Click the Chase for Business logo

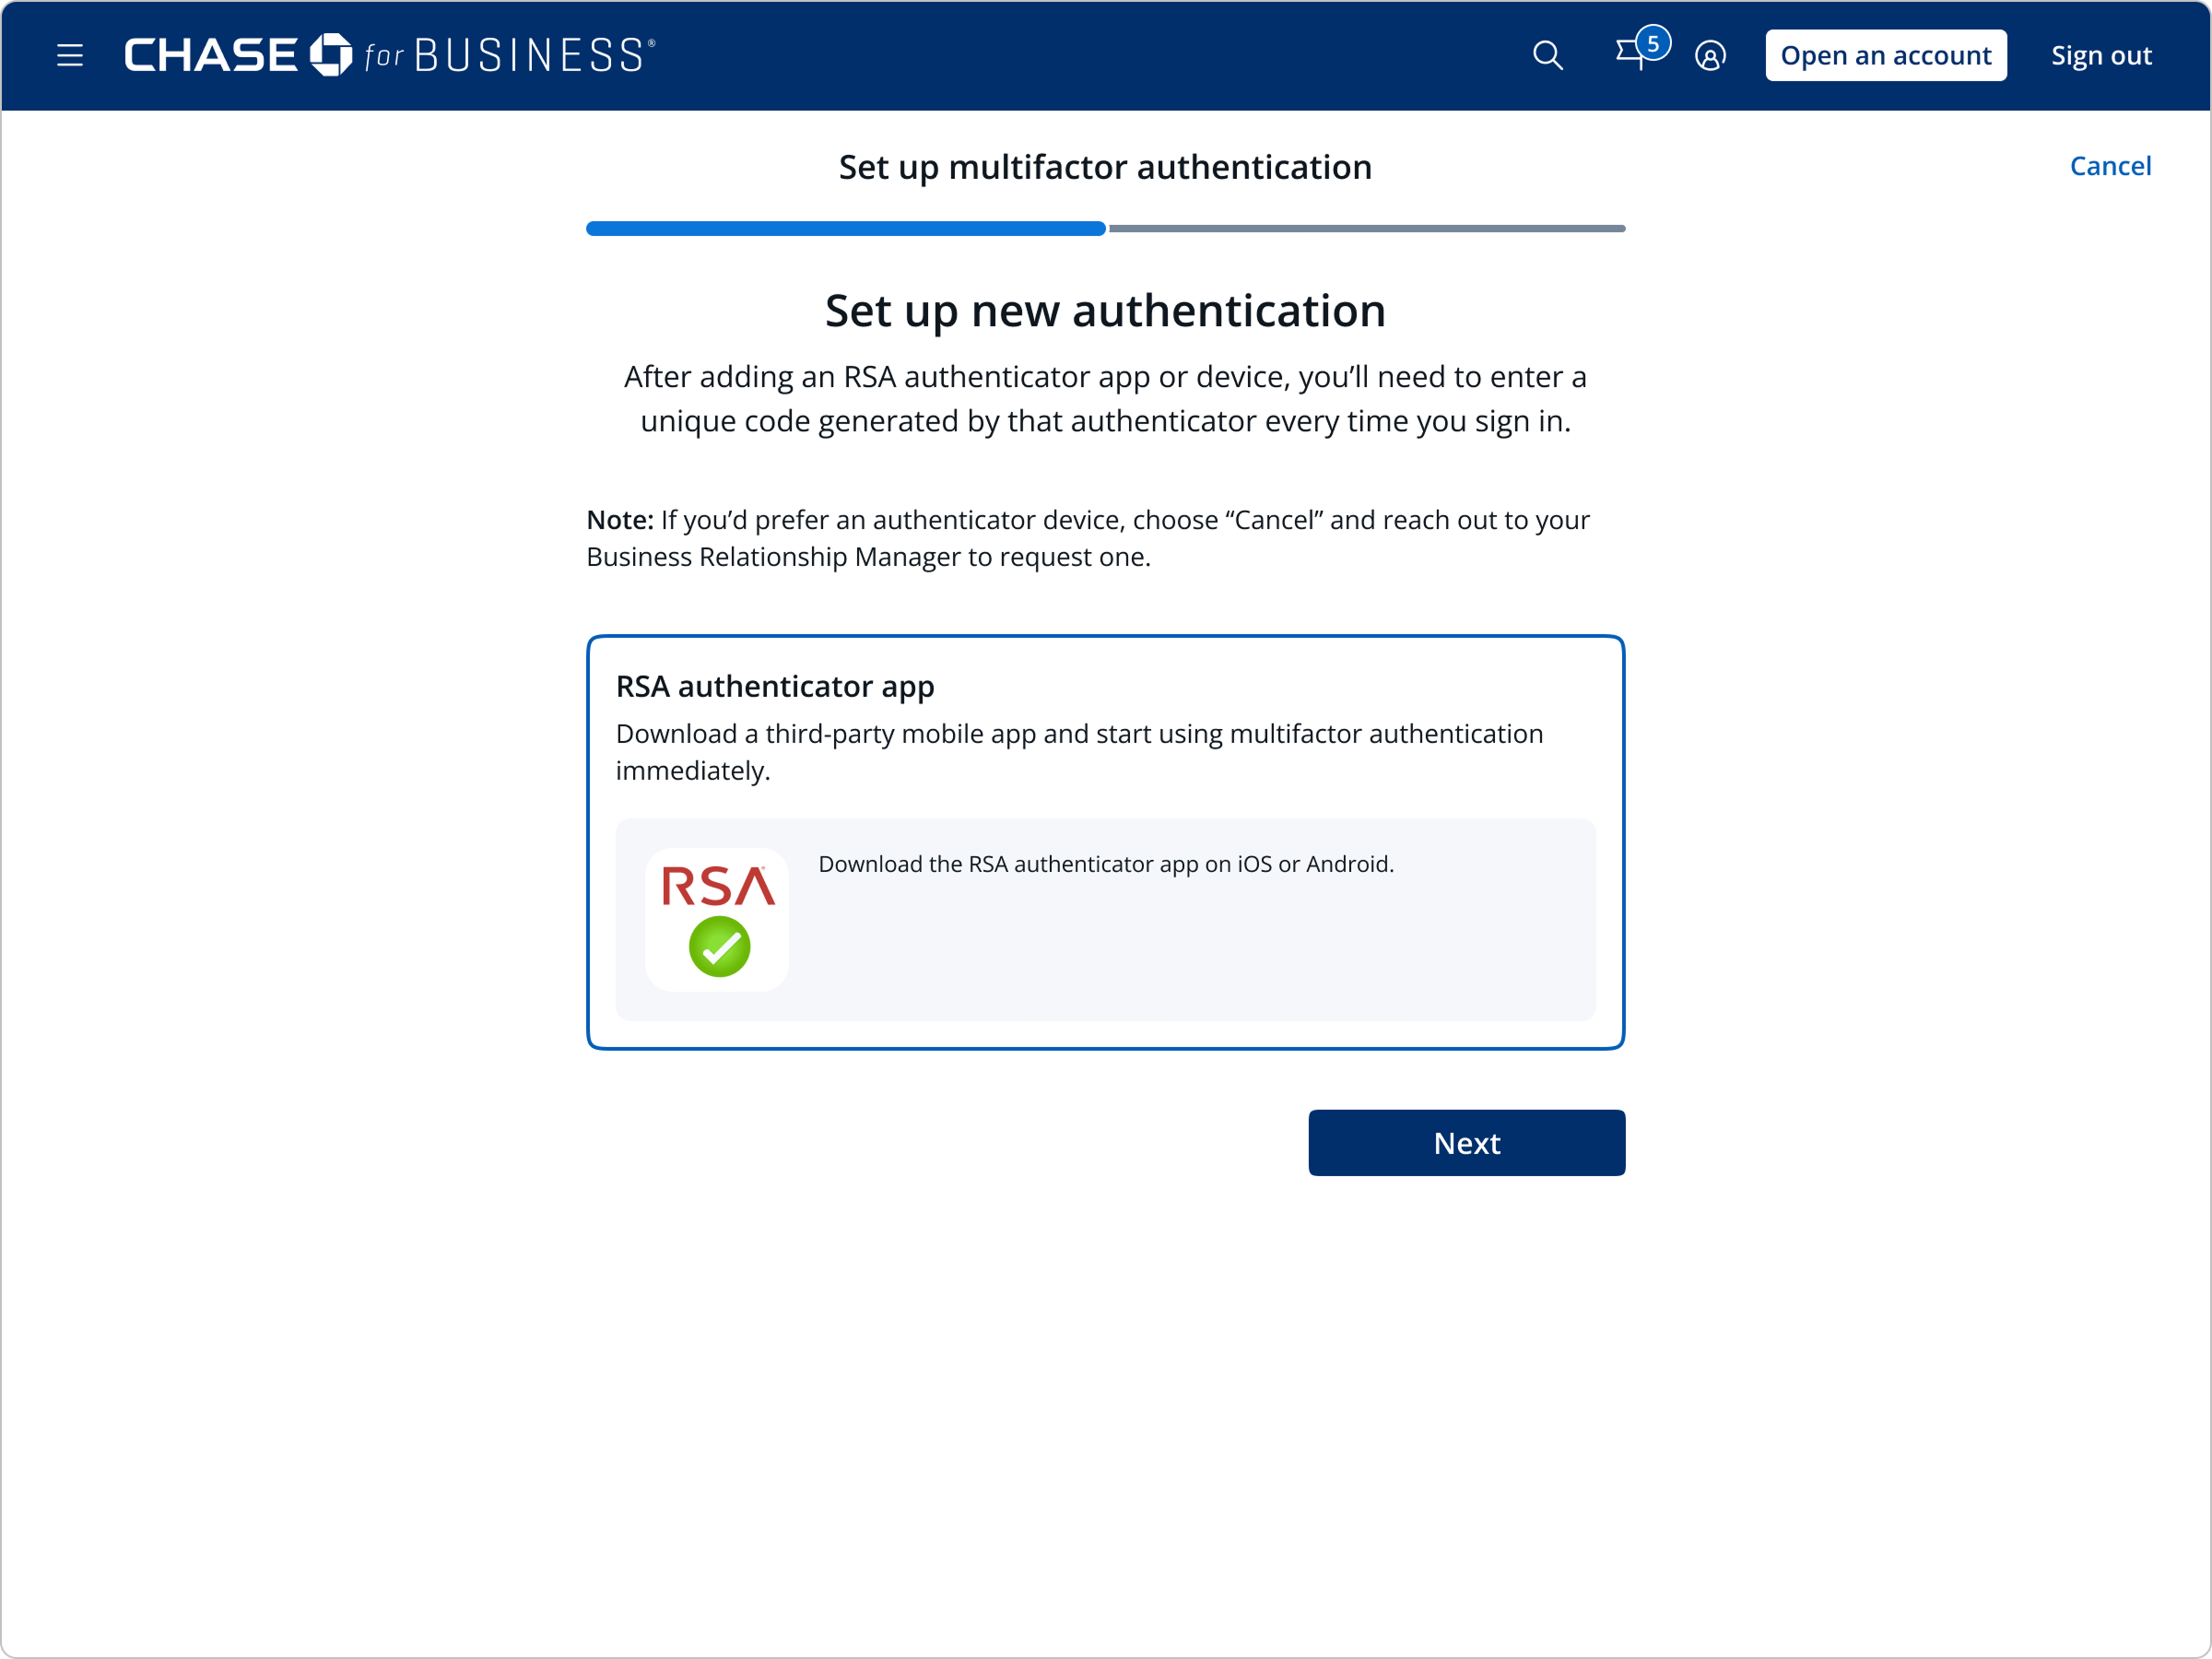389,55
